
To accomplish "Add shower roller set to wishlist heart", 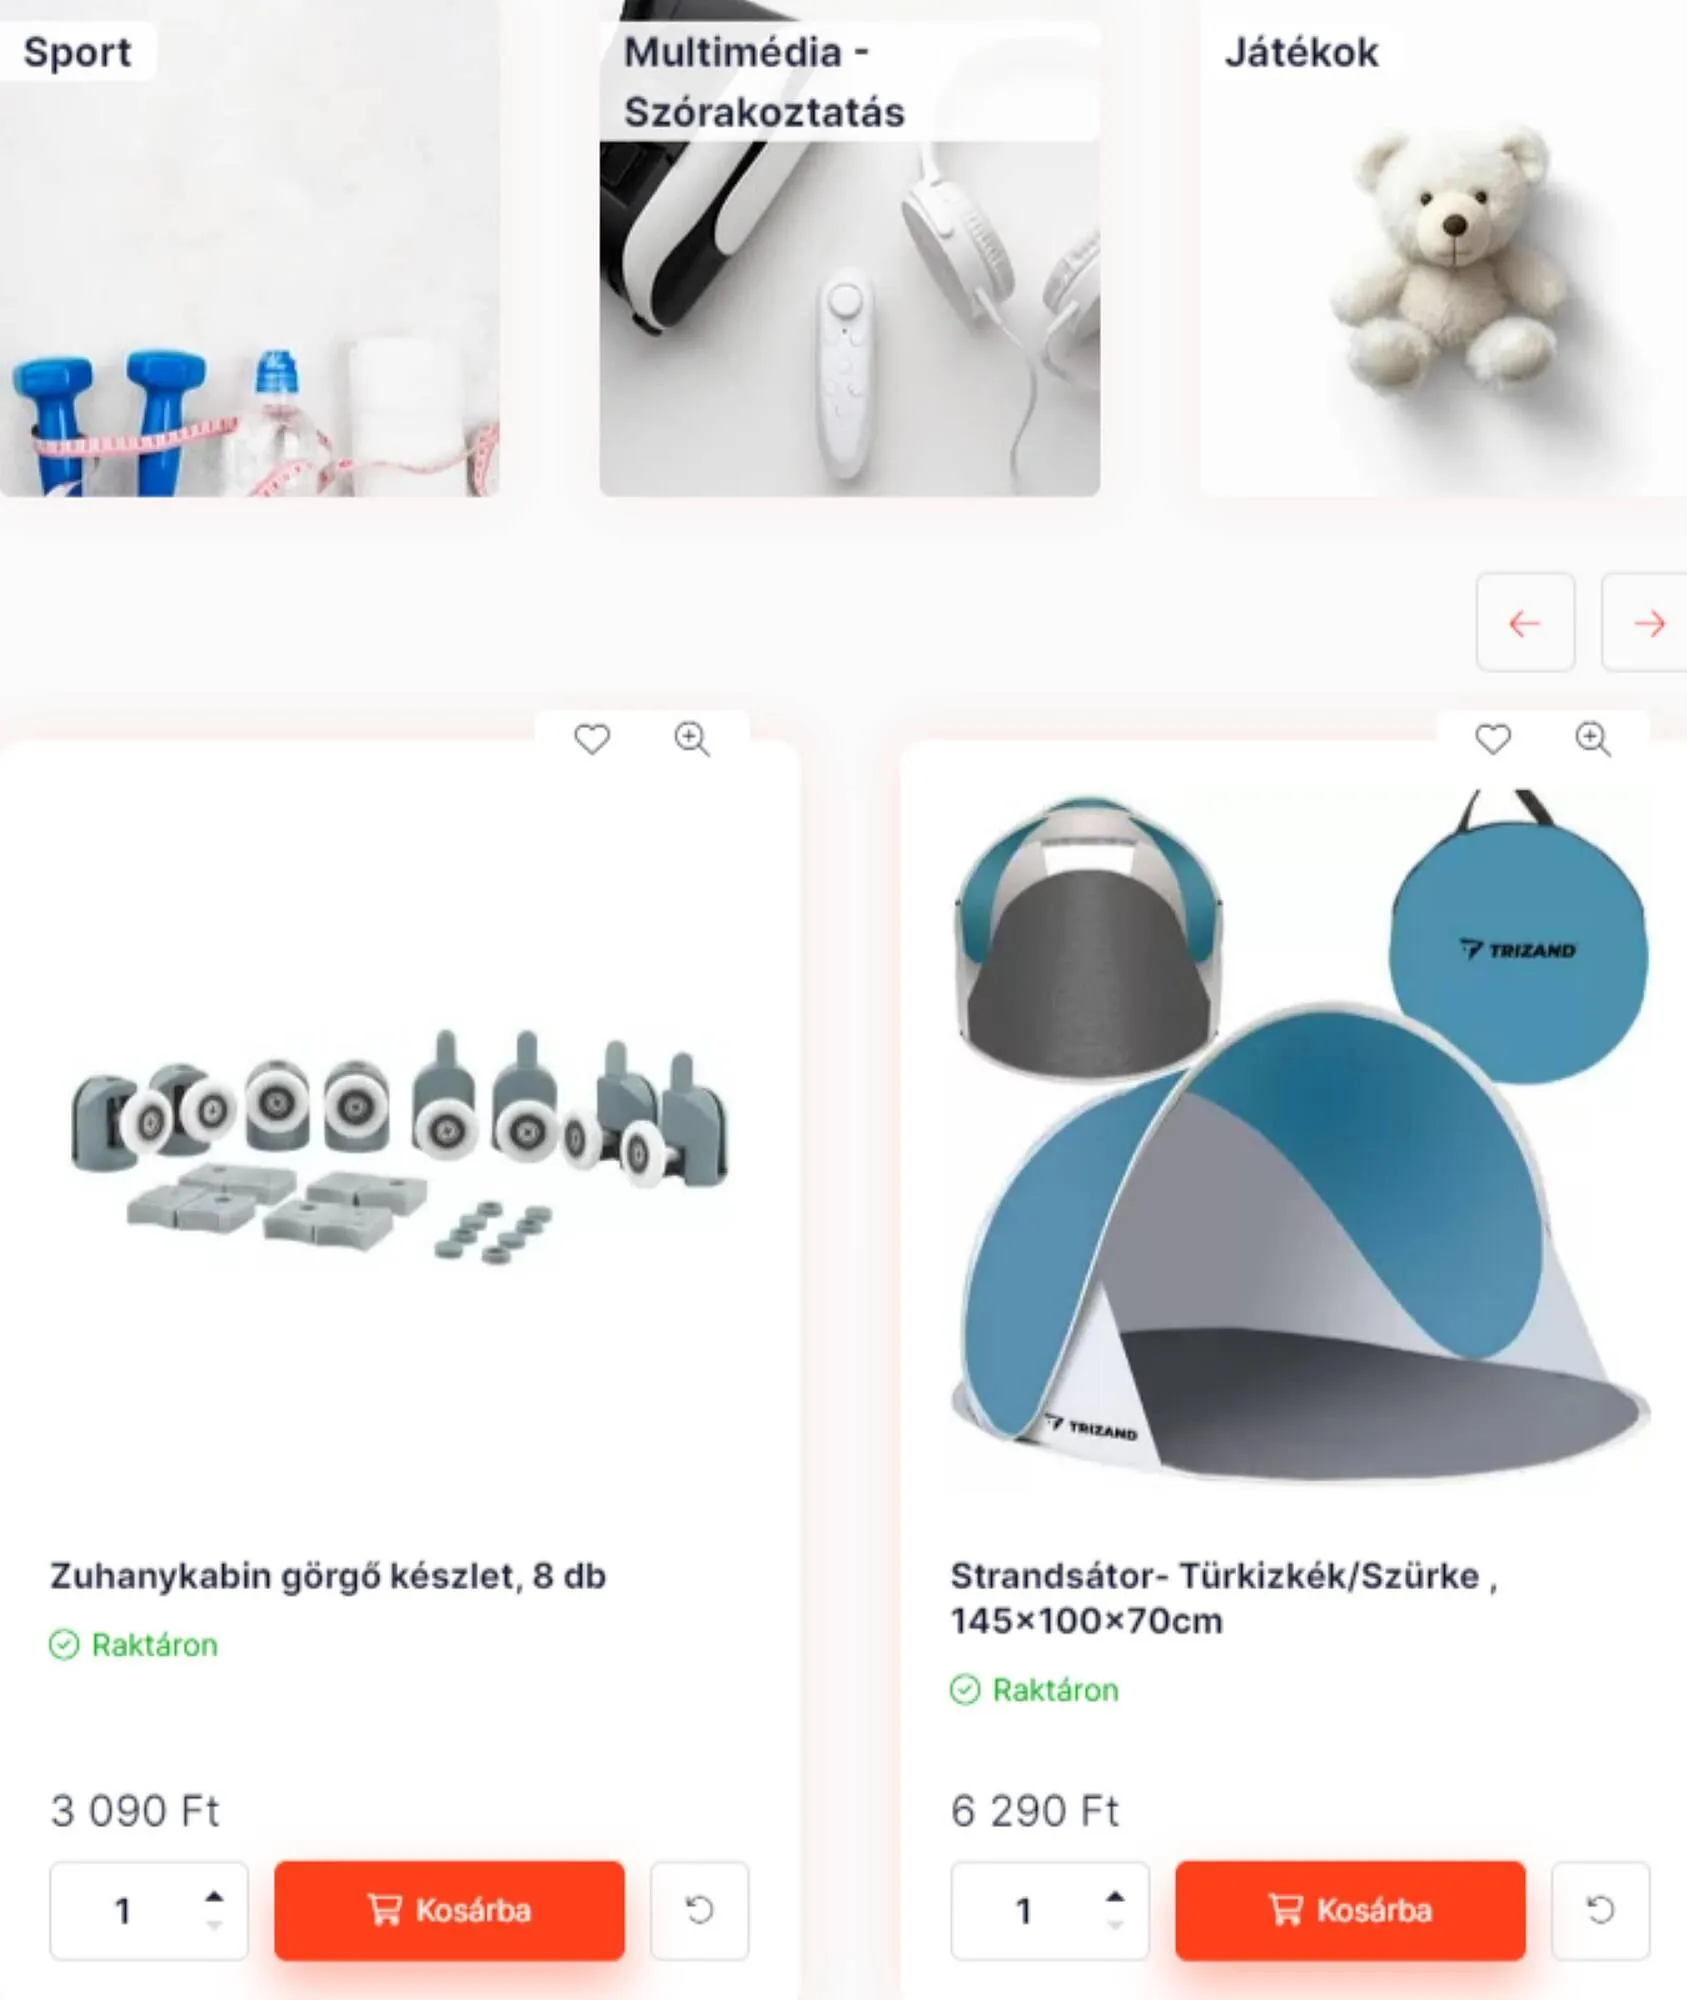I will 592,740.
